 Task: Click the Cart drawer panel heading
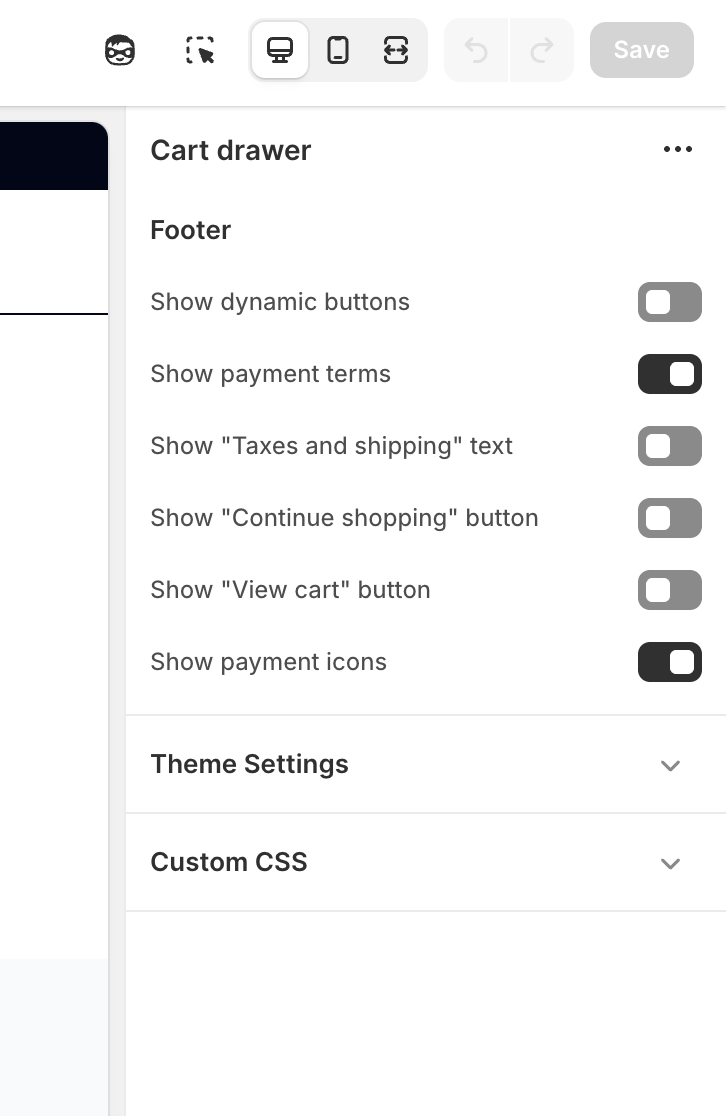point(231,150)
